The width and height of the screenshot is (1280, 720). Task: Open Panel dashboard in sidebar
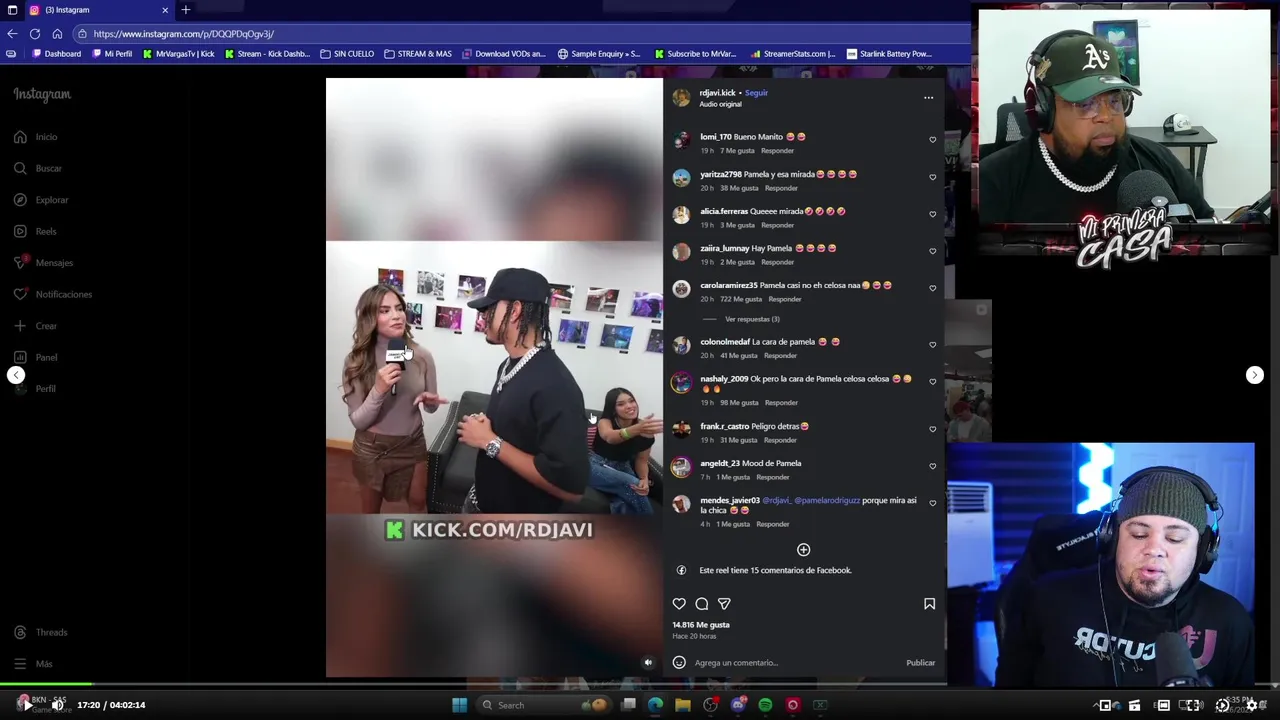[35, 357]
